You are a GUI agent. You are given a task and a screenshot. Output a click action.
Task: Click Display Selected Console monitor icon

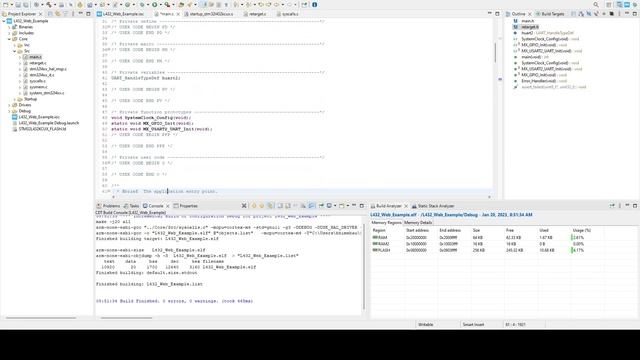pyautogui.click(x=329, y=206)
